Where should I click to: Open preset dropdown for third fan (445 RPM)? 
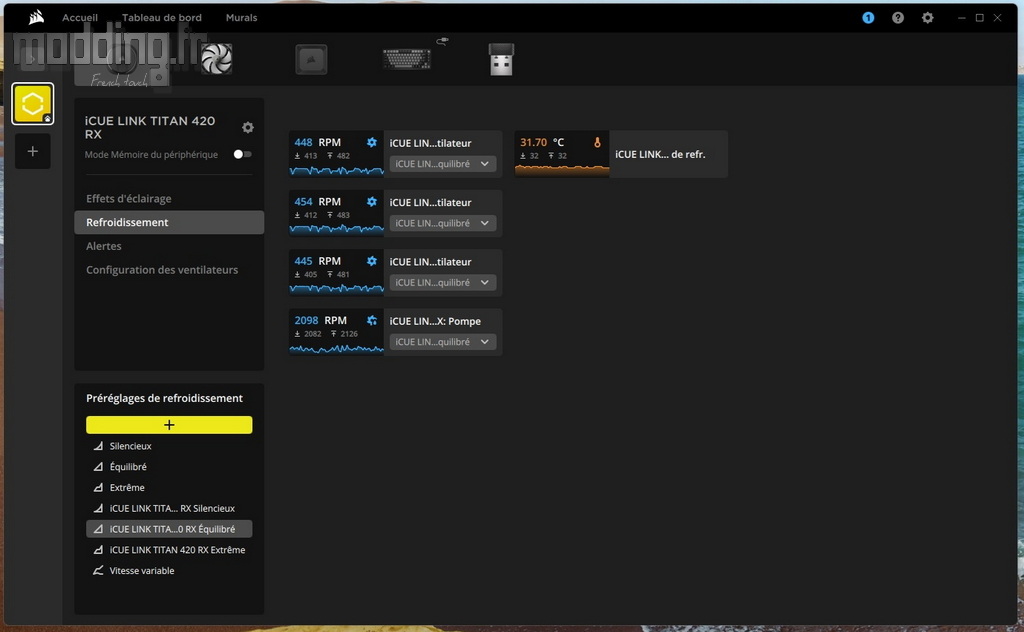[x=443, y=283]
